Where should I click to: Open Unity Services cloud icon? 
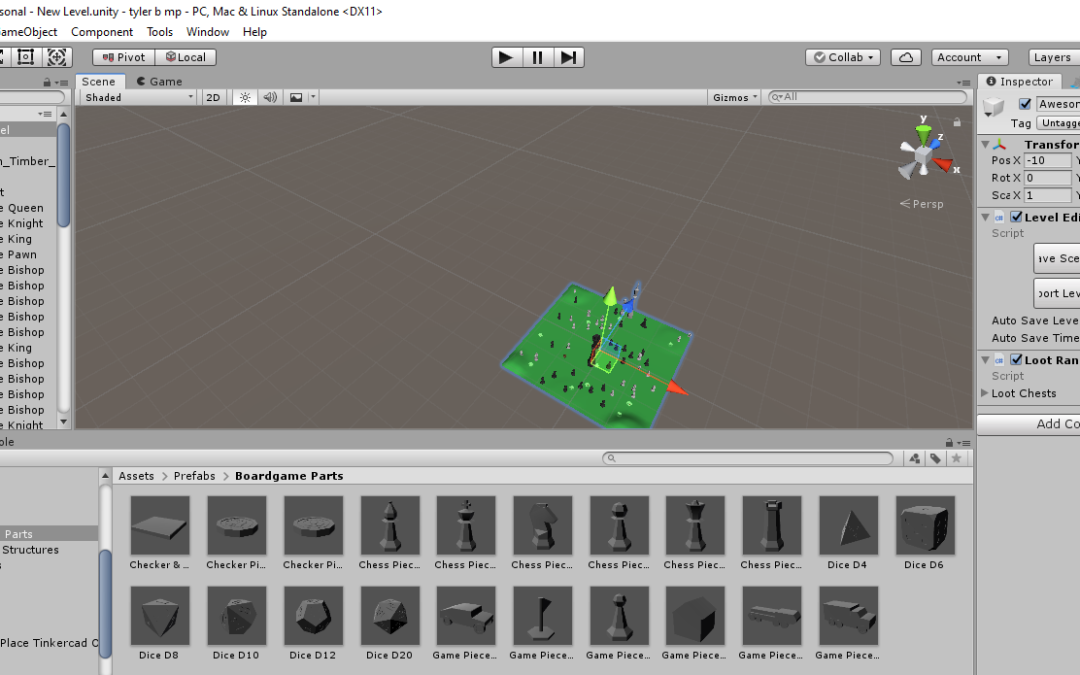pos(906,57)
